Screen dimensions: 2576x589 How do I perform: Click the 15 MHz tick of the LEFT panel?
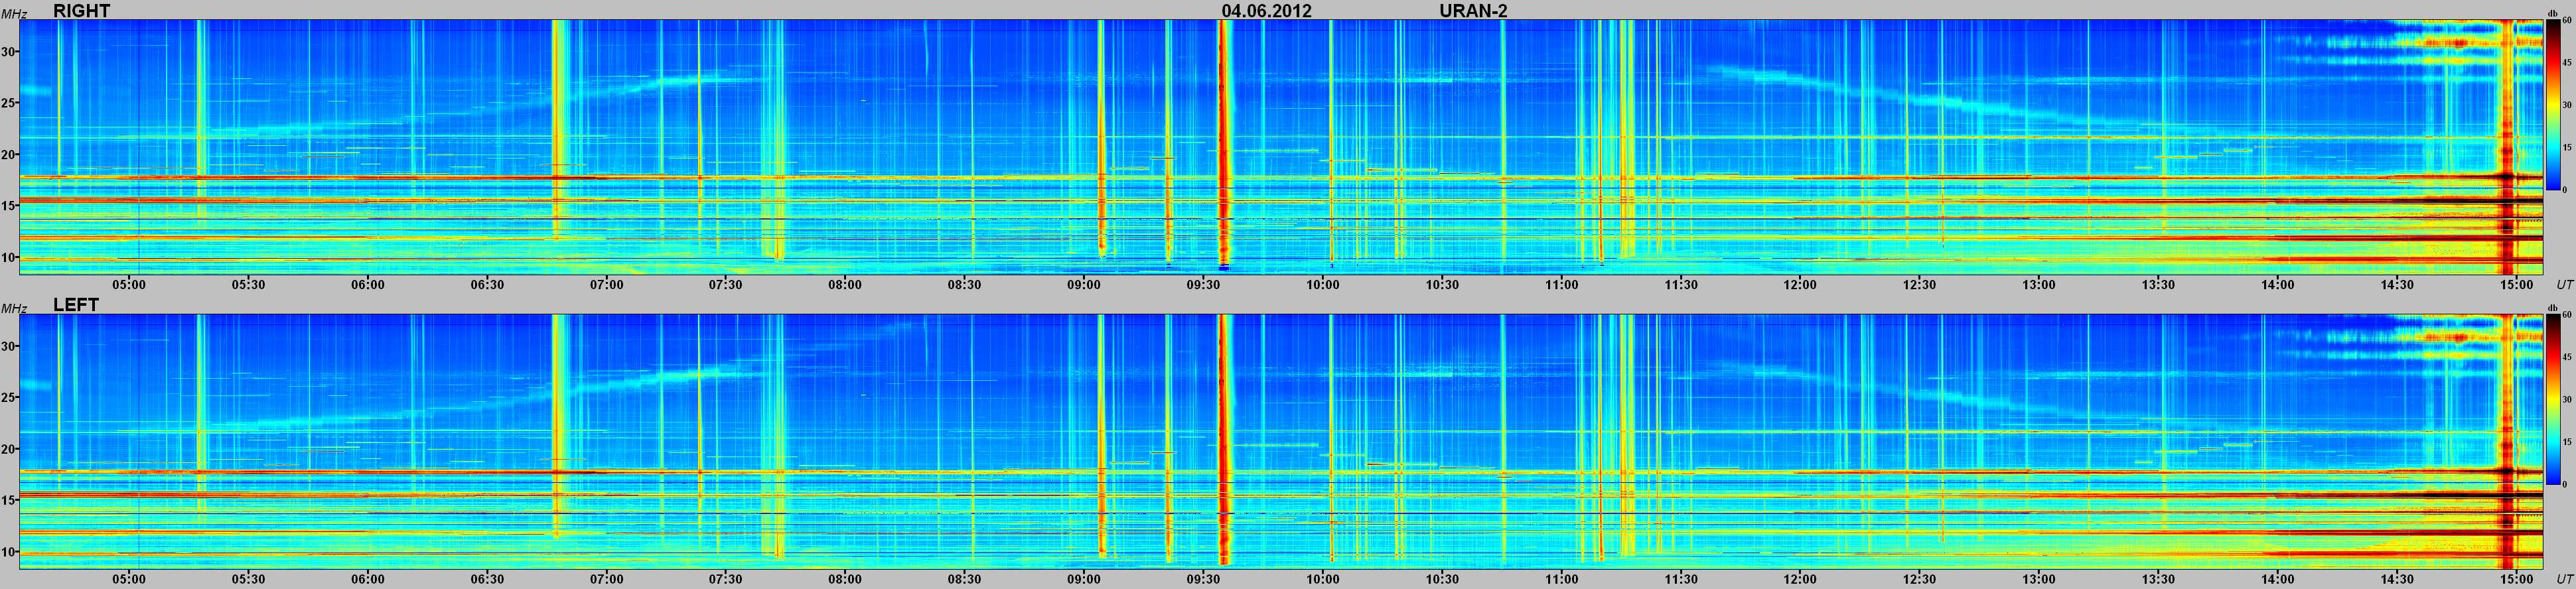[x=9, y=500]
